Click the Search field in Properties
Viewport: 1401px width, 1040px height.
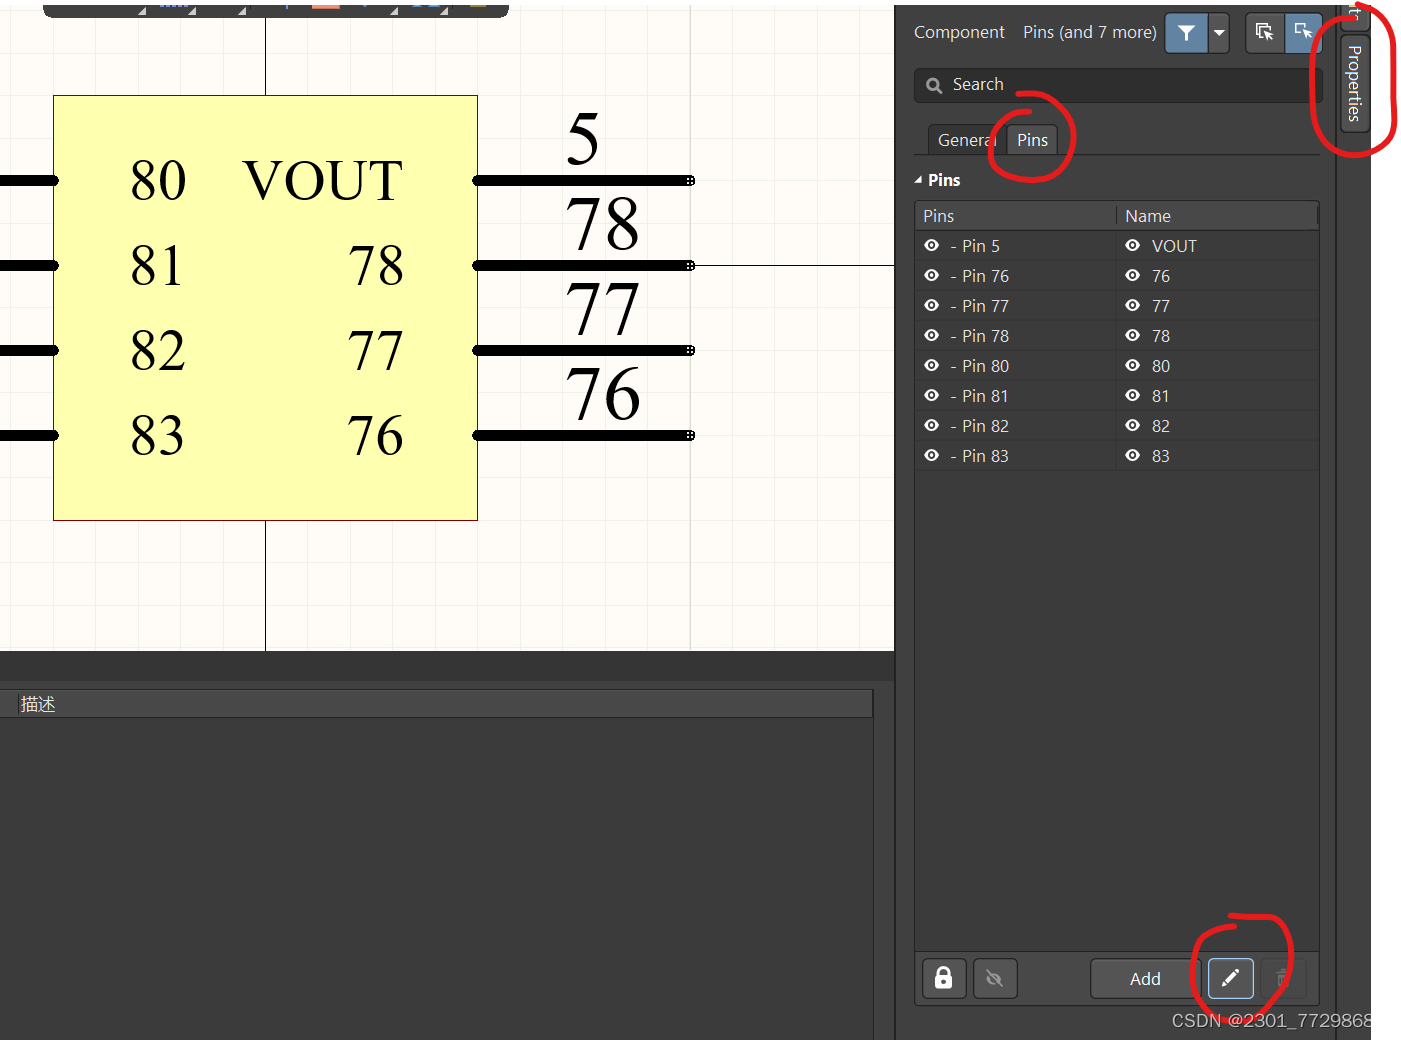(1117, 85)
